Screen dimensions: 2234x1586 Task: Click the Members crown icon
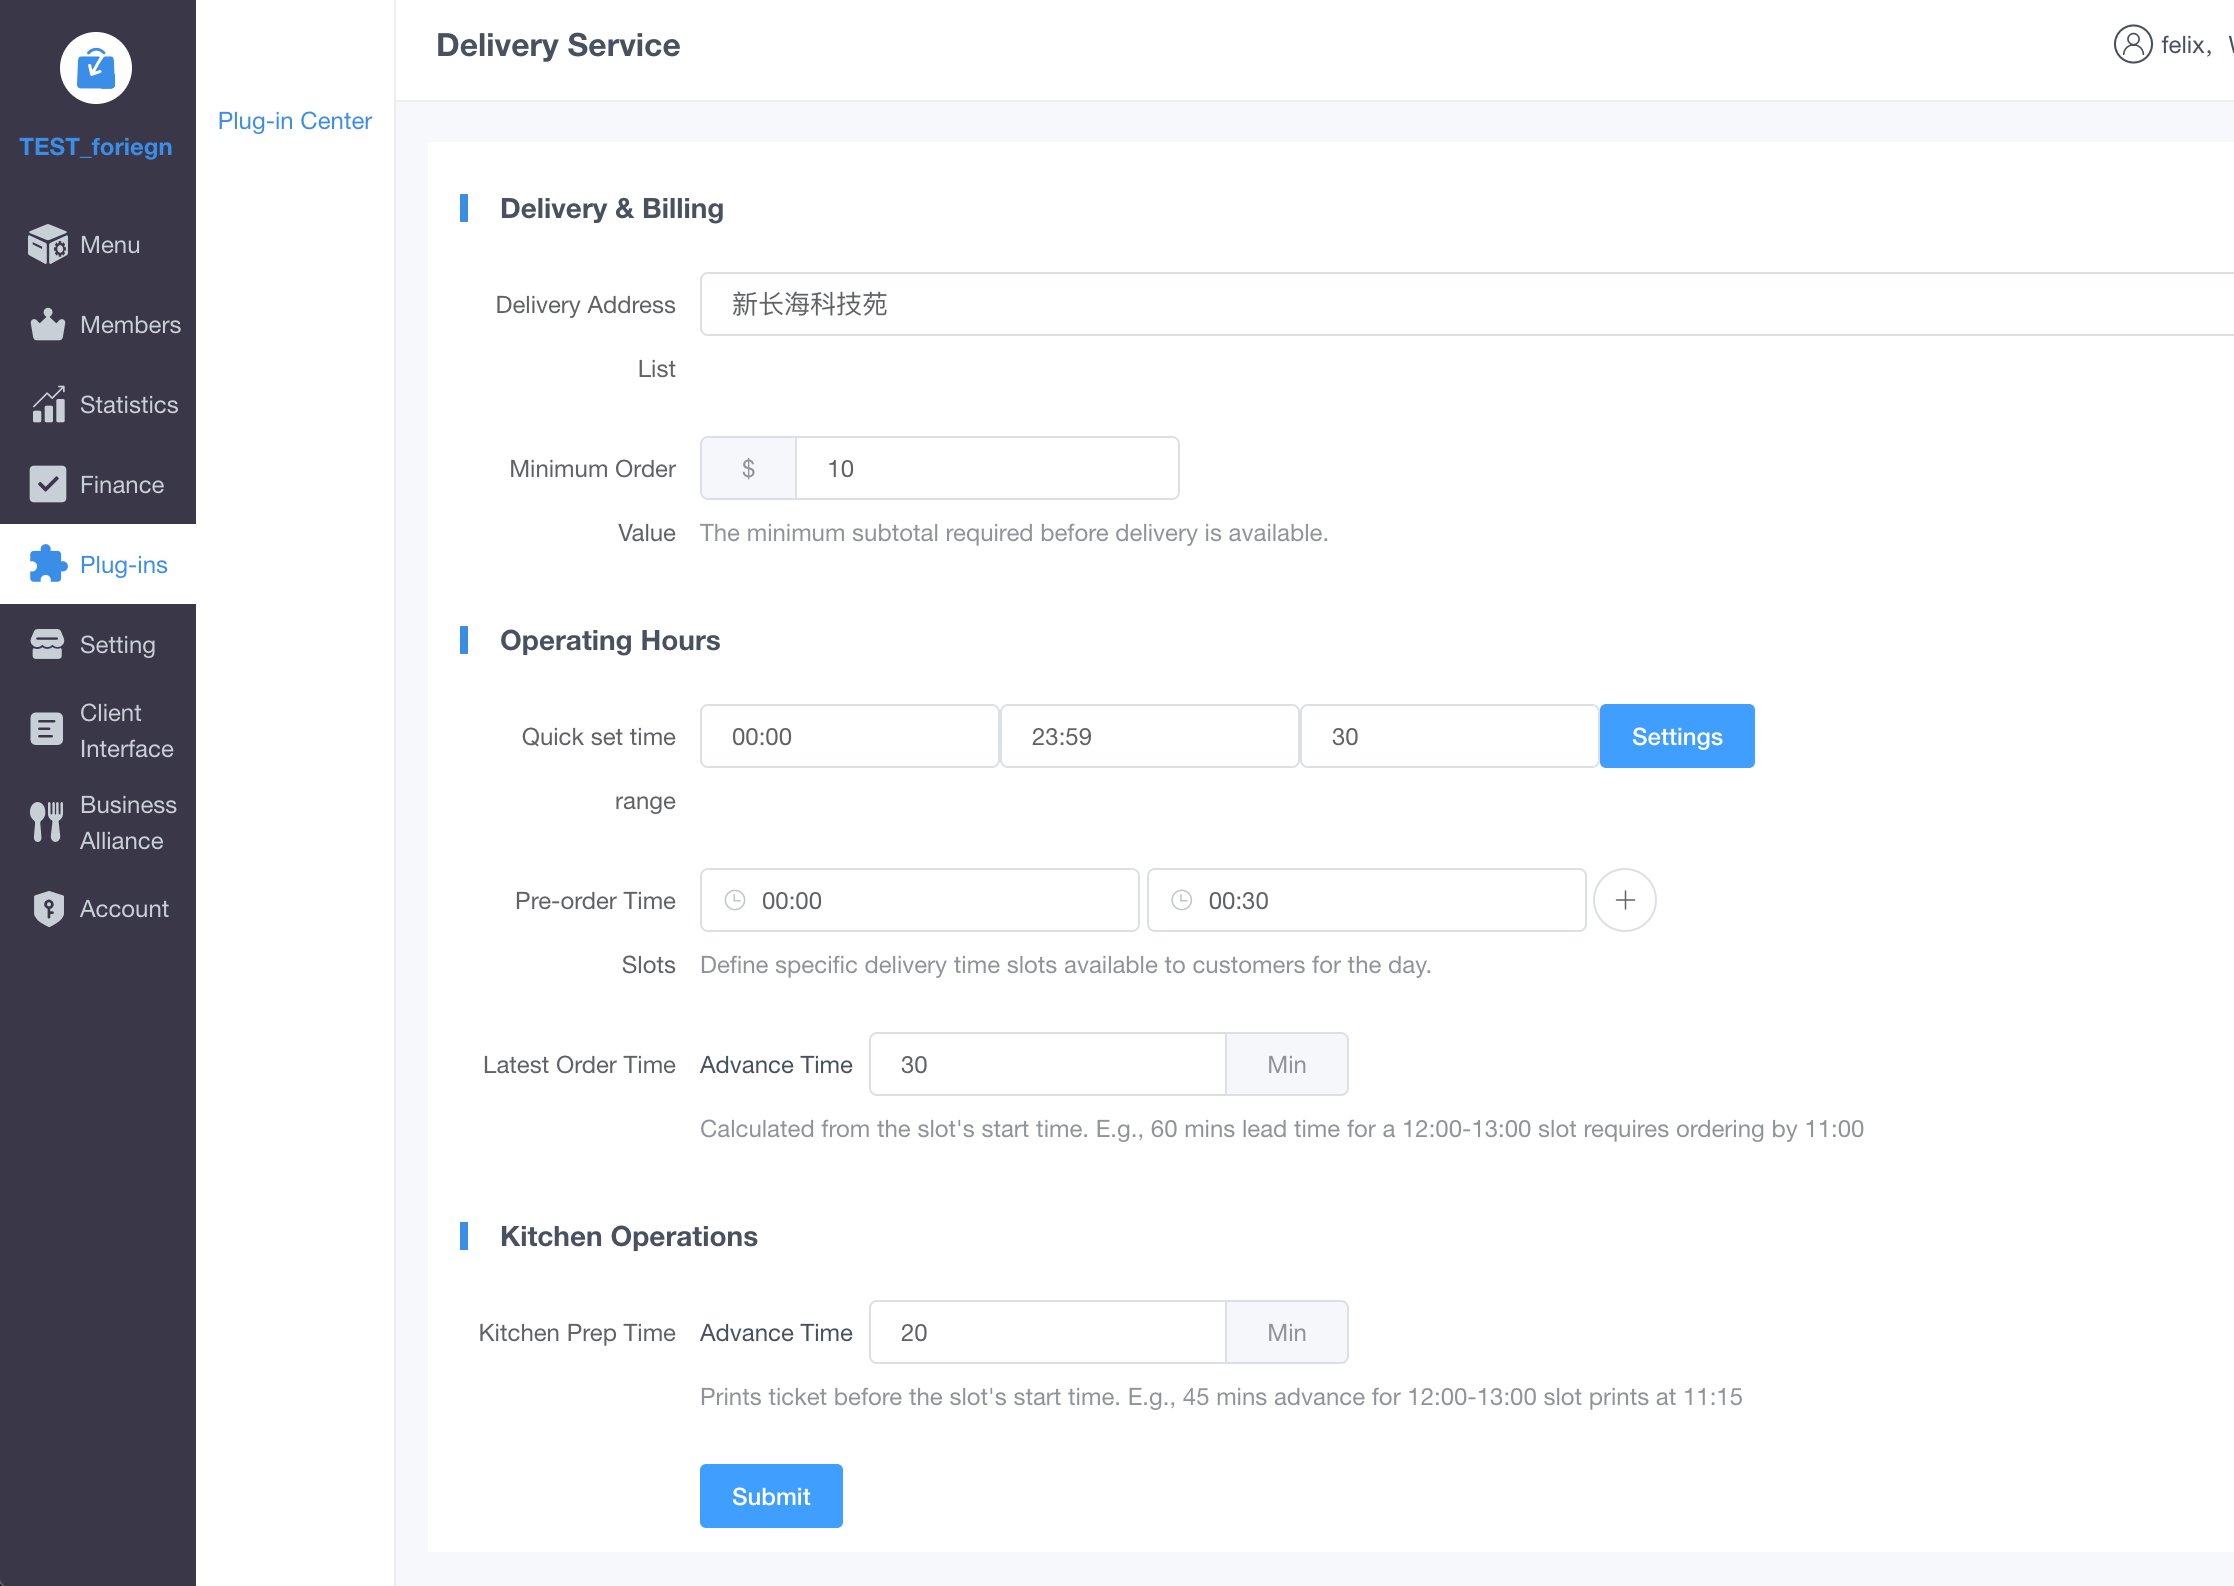tap(47, 325)
